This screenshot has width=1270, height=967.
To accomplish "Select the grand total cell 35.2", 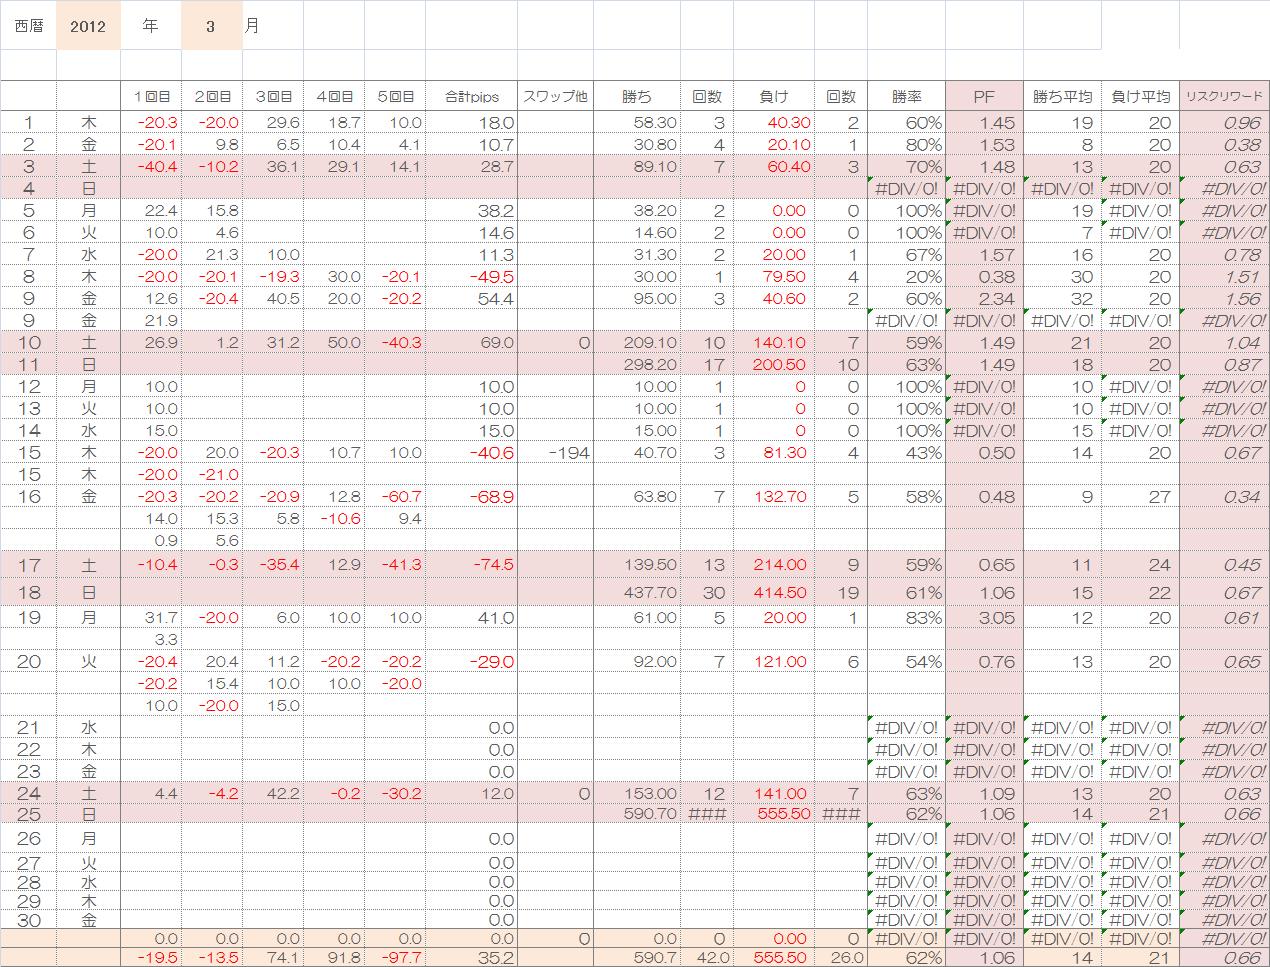I will [472, 957].
